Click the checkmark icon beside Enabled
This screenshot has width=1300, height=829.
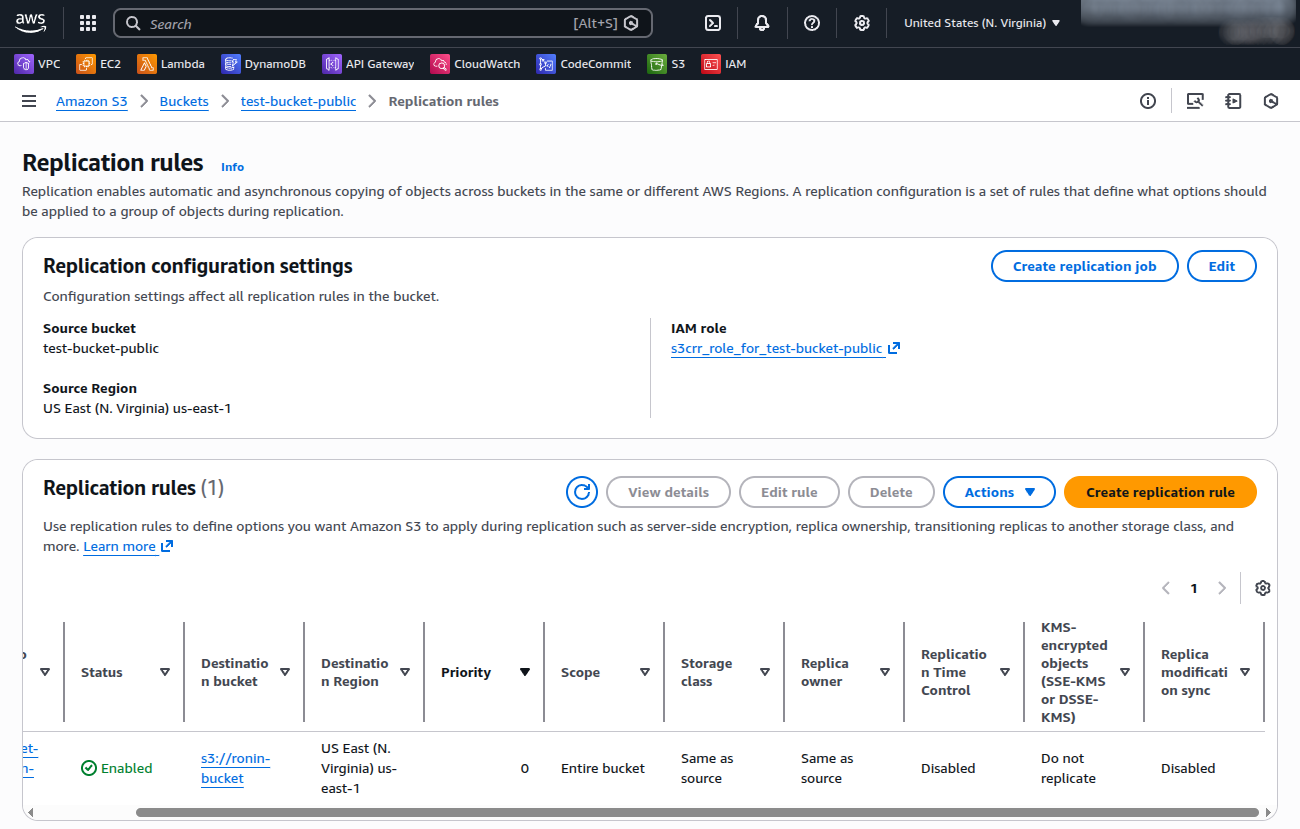coord(89,768)
